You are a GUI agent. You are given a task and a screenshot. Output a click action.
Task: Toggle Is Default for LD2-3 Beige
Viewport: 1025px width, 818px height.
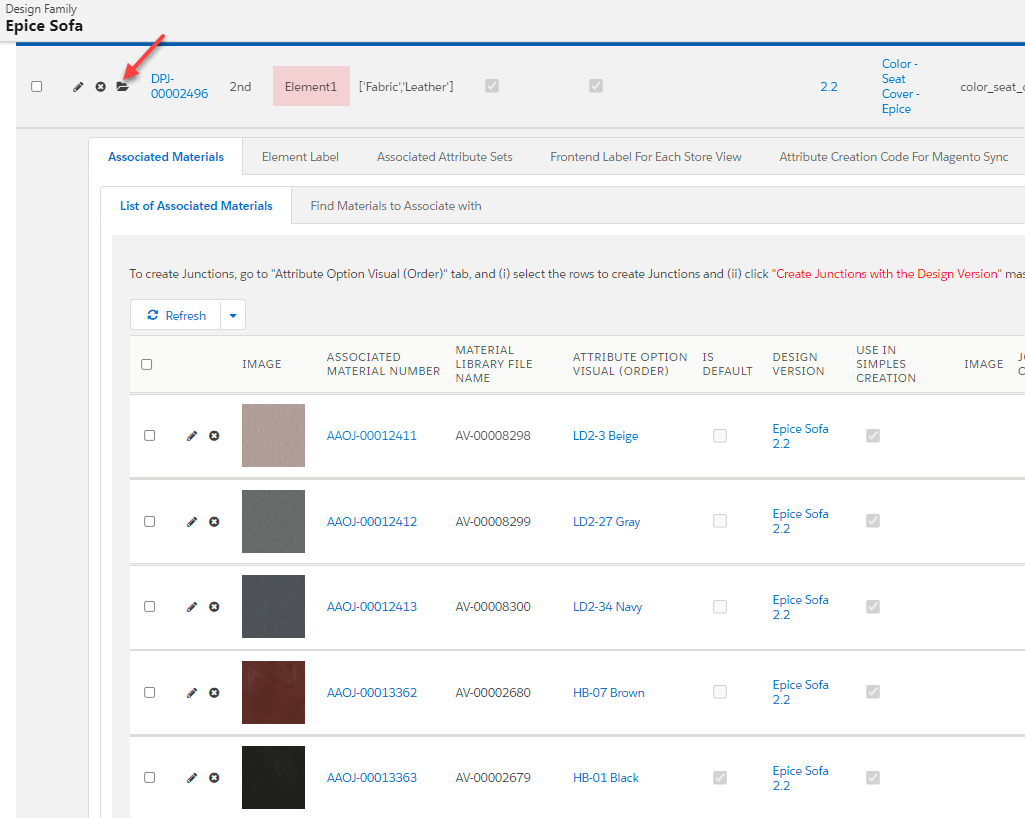point(720,435)
